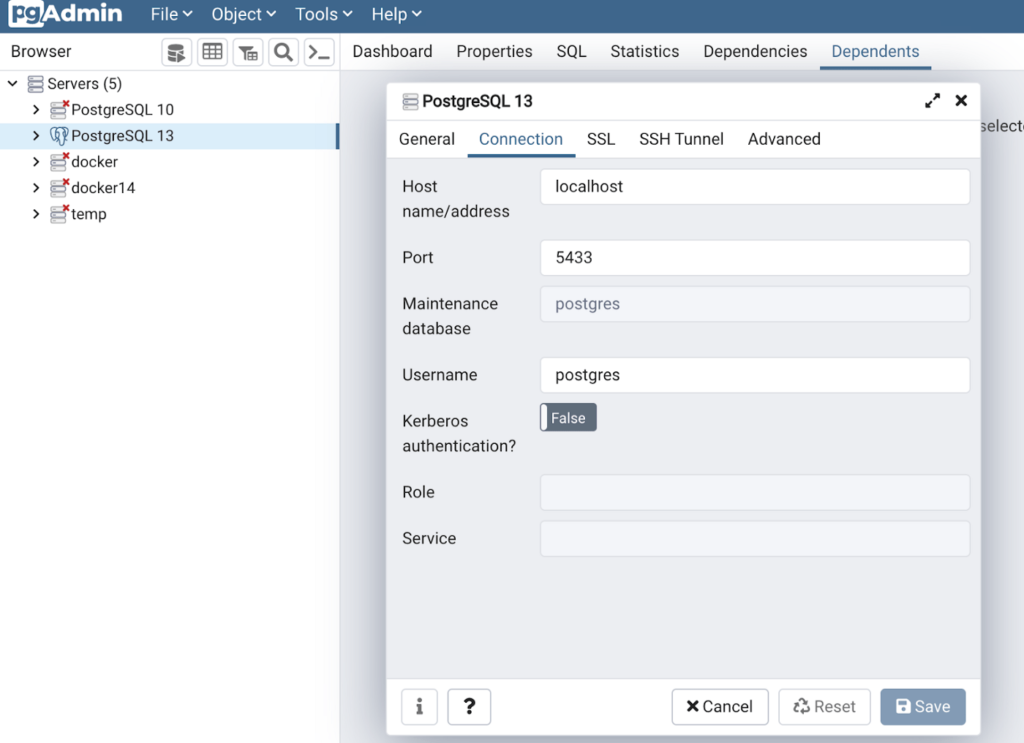
Task: Click the Port field showing 5433
Action: 755,257
